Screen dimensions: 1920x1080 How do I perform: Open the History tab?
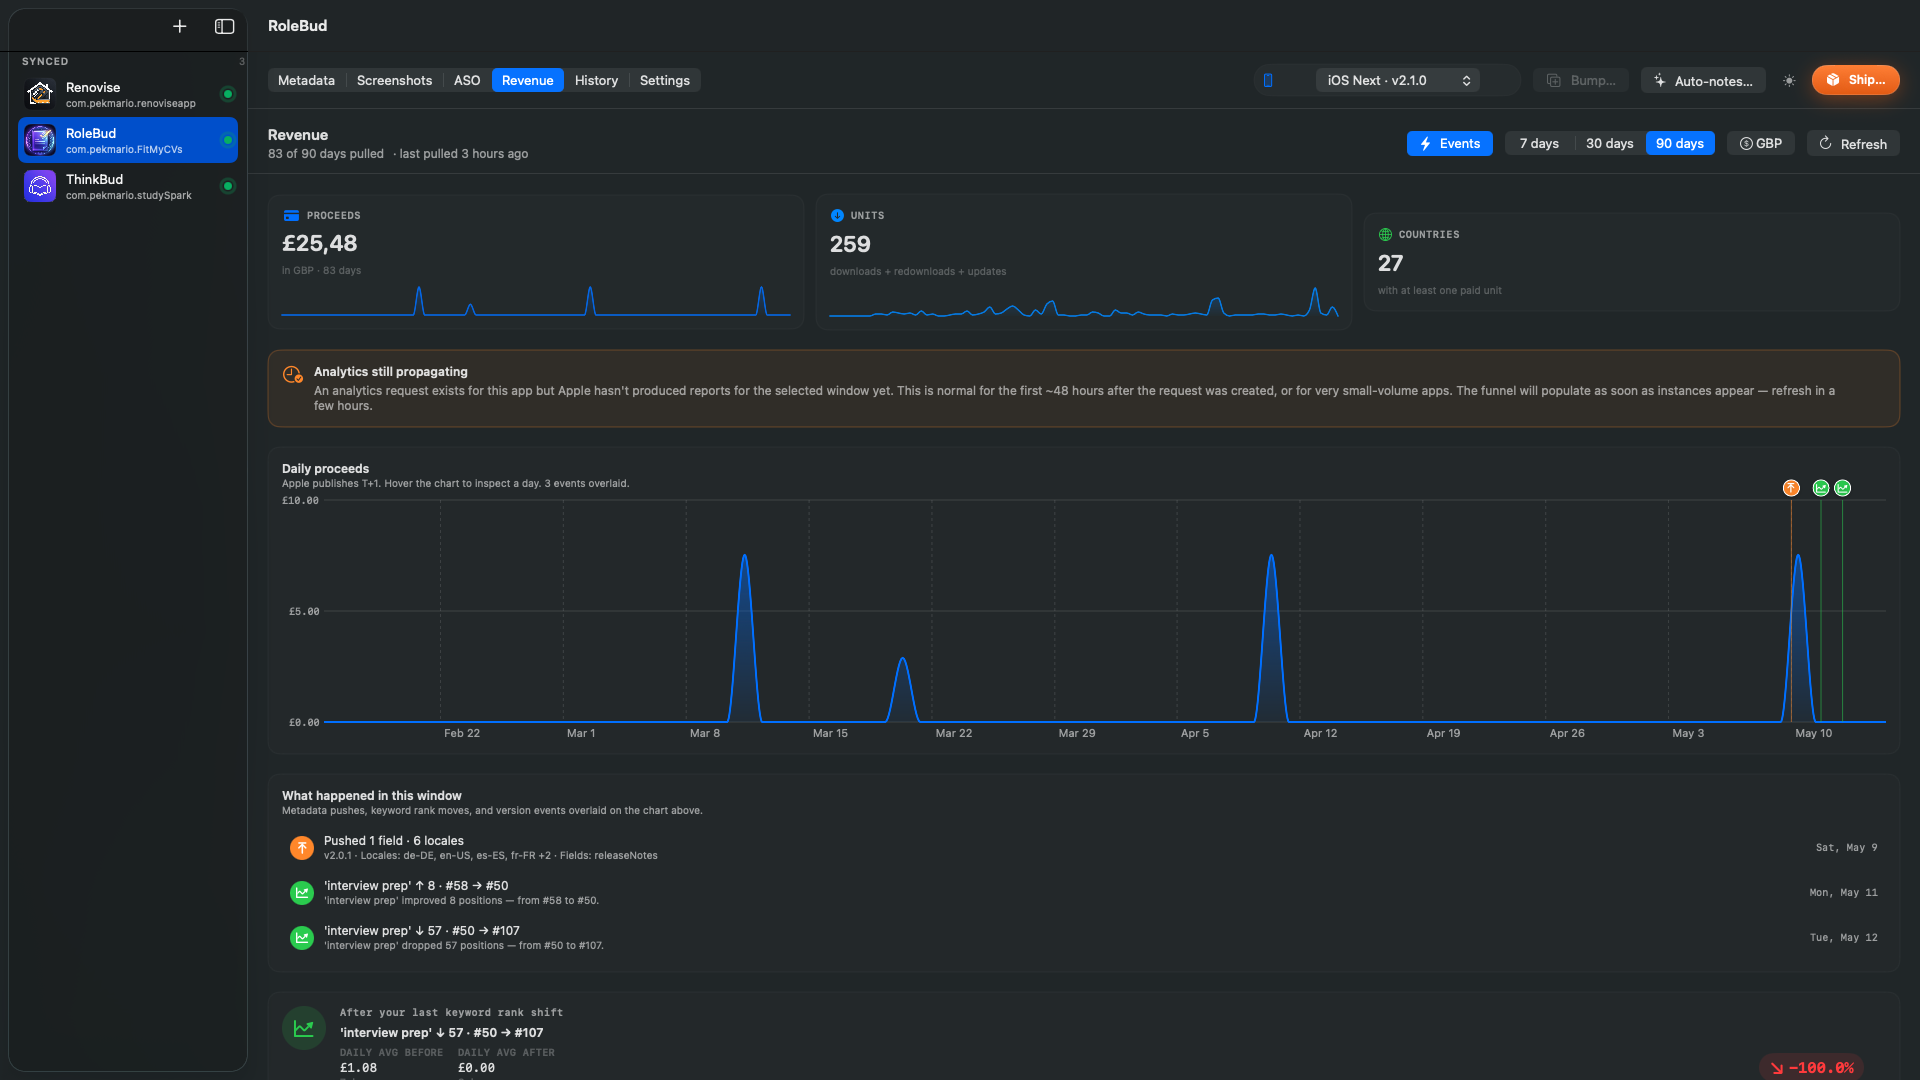pos(596,80)
